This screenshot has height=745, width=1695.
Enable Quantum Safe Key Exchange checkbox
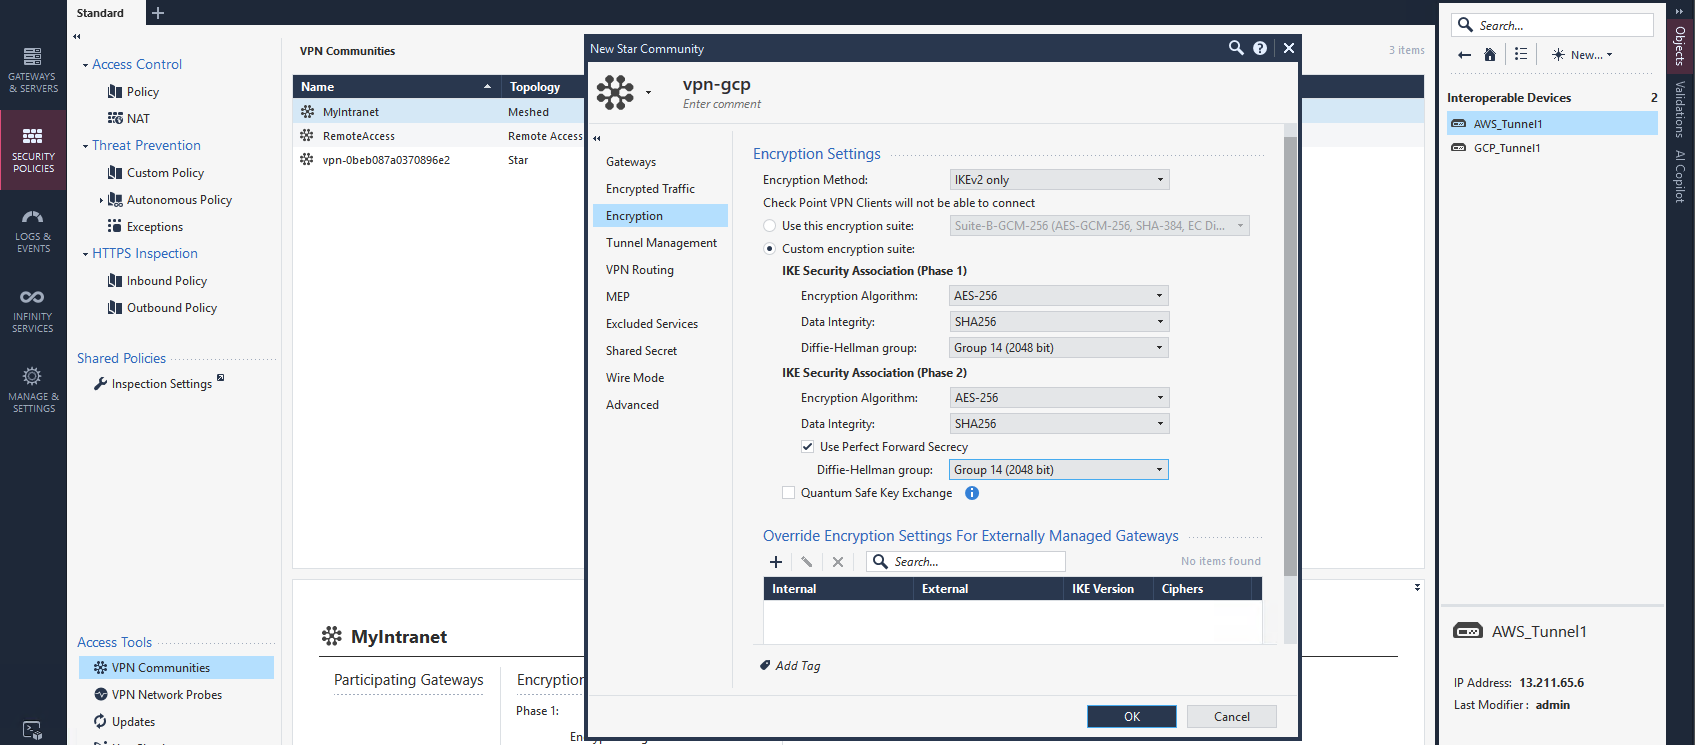[x=789, y=493]
